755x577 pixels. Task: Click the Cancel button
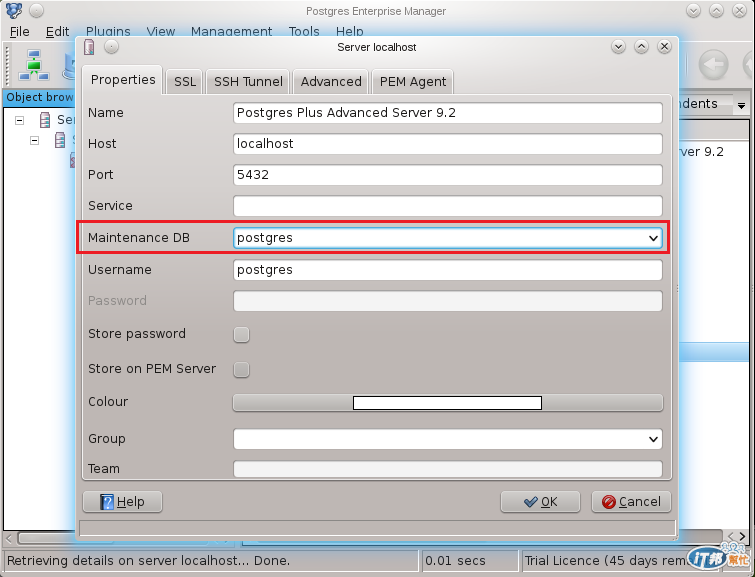pos(631,502)
